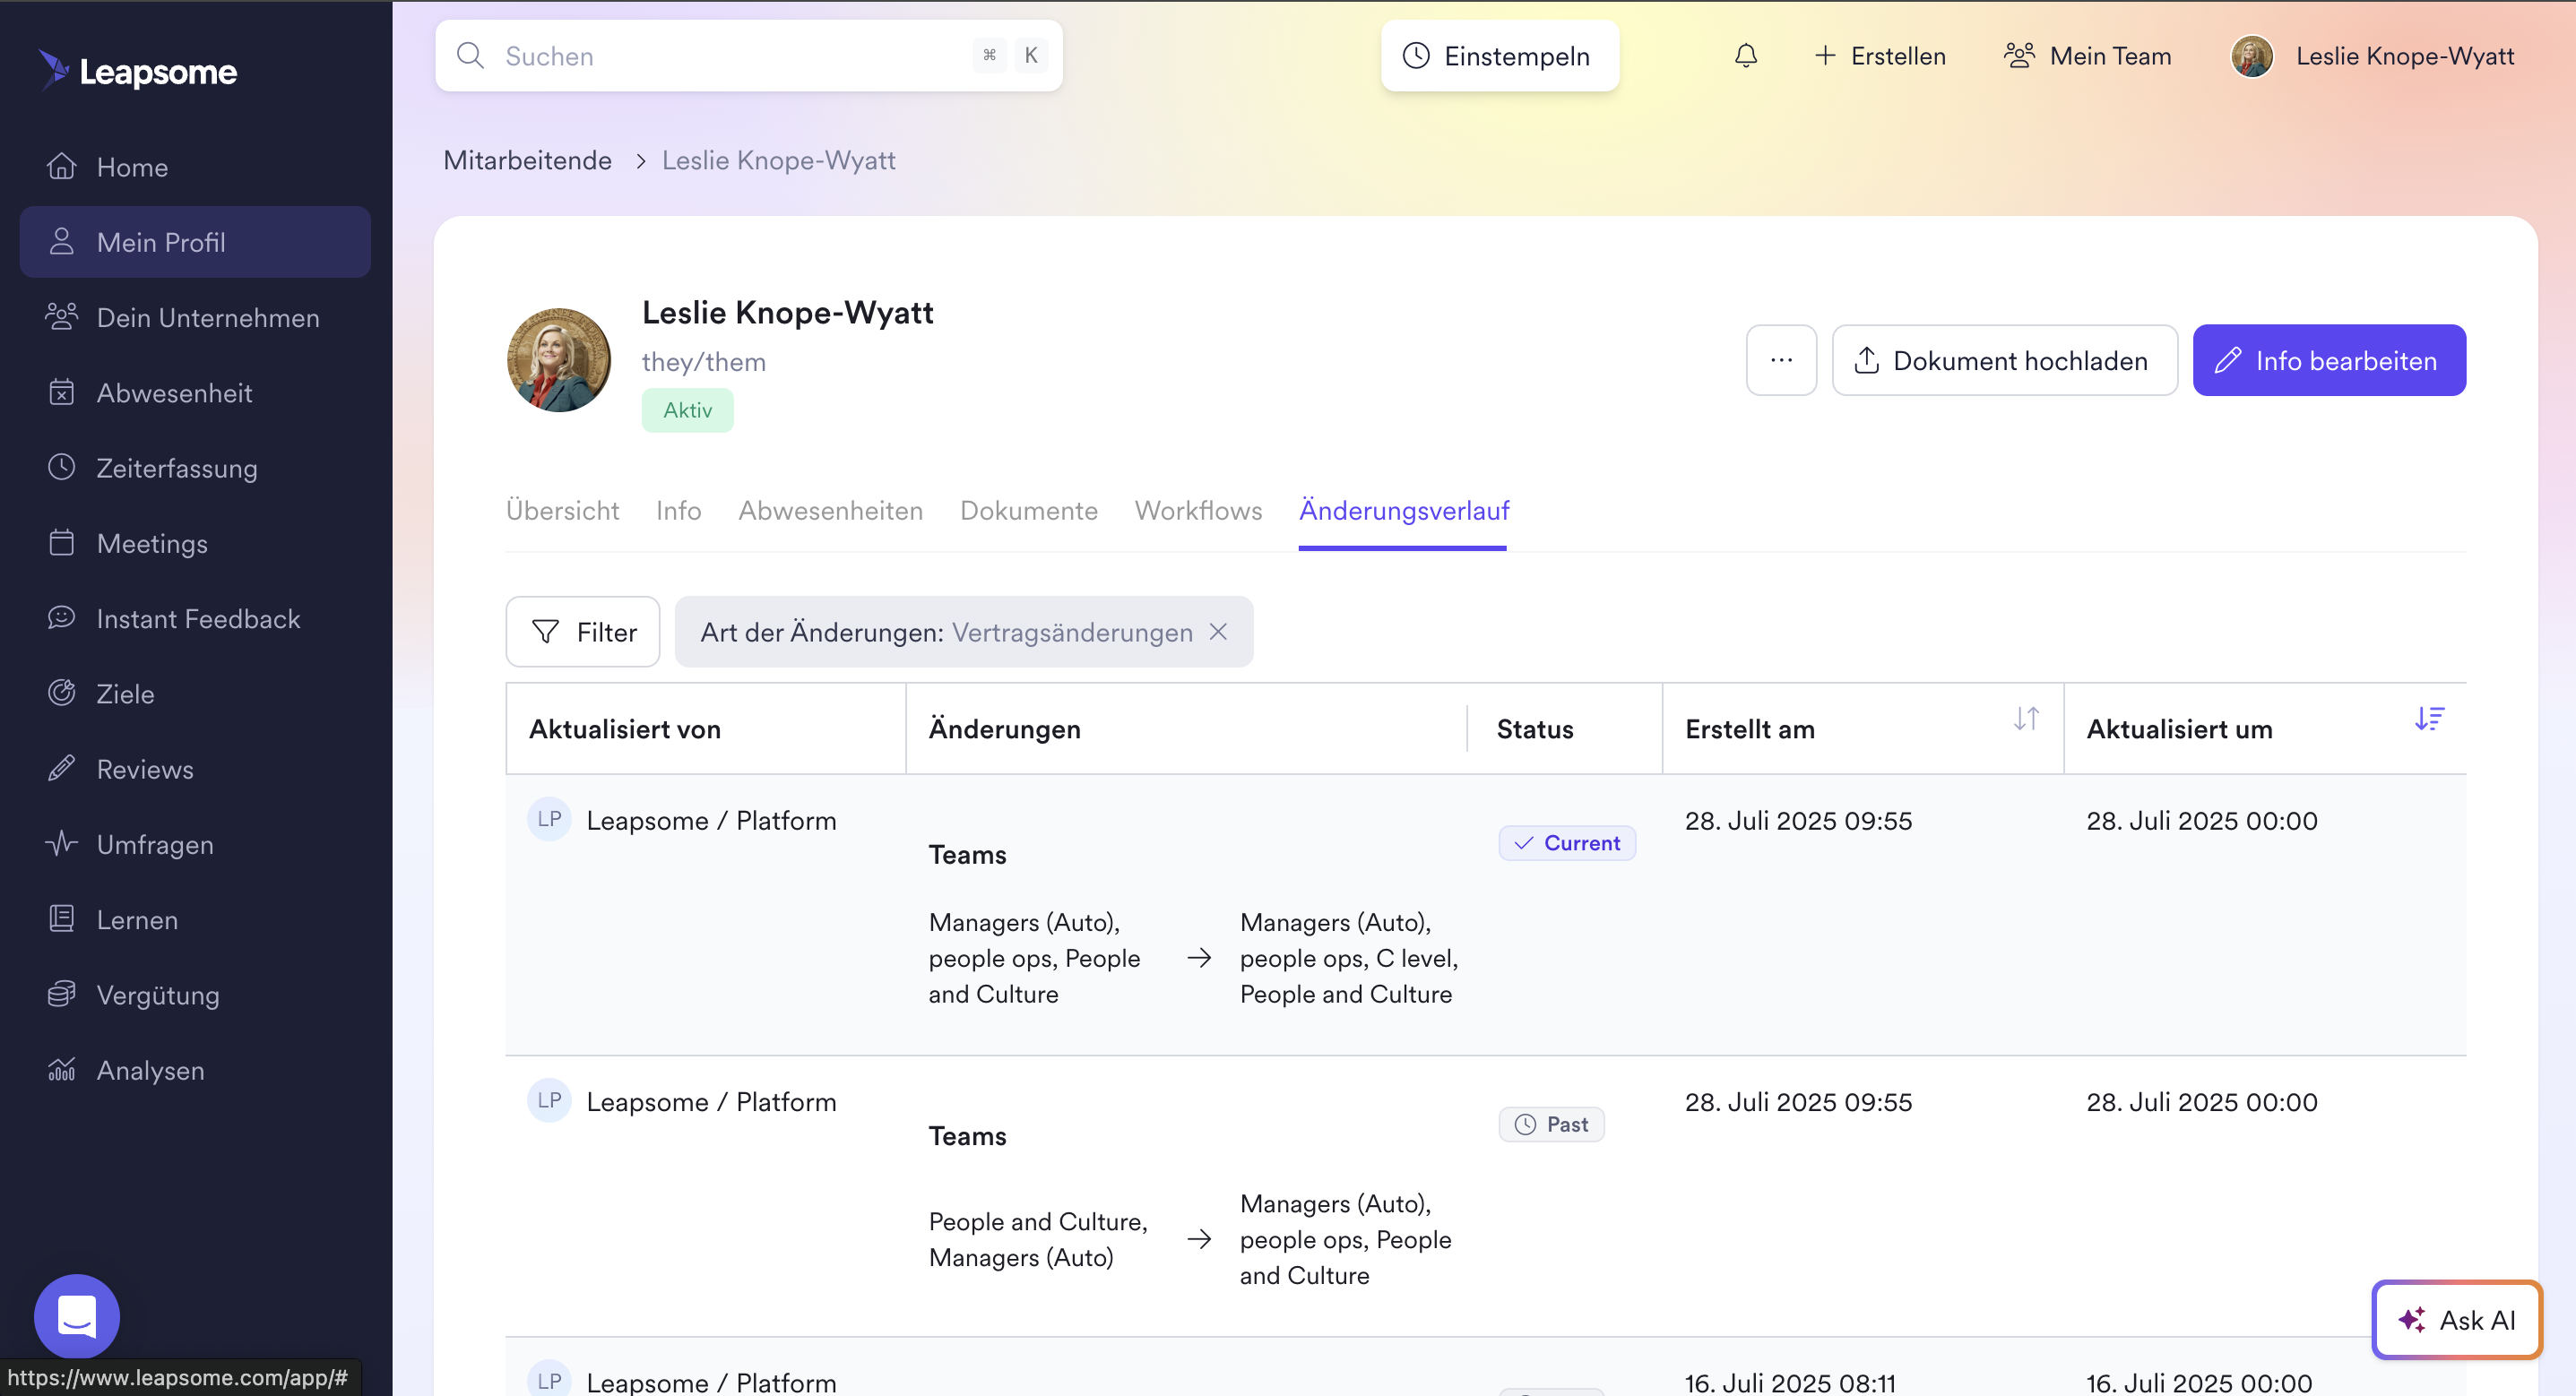Toggle Aktualisiert um sort order icon
Screen dimensions: 2576x1396
tap(2429, 719)
